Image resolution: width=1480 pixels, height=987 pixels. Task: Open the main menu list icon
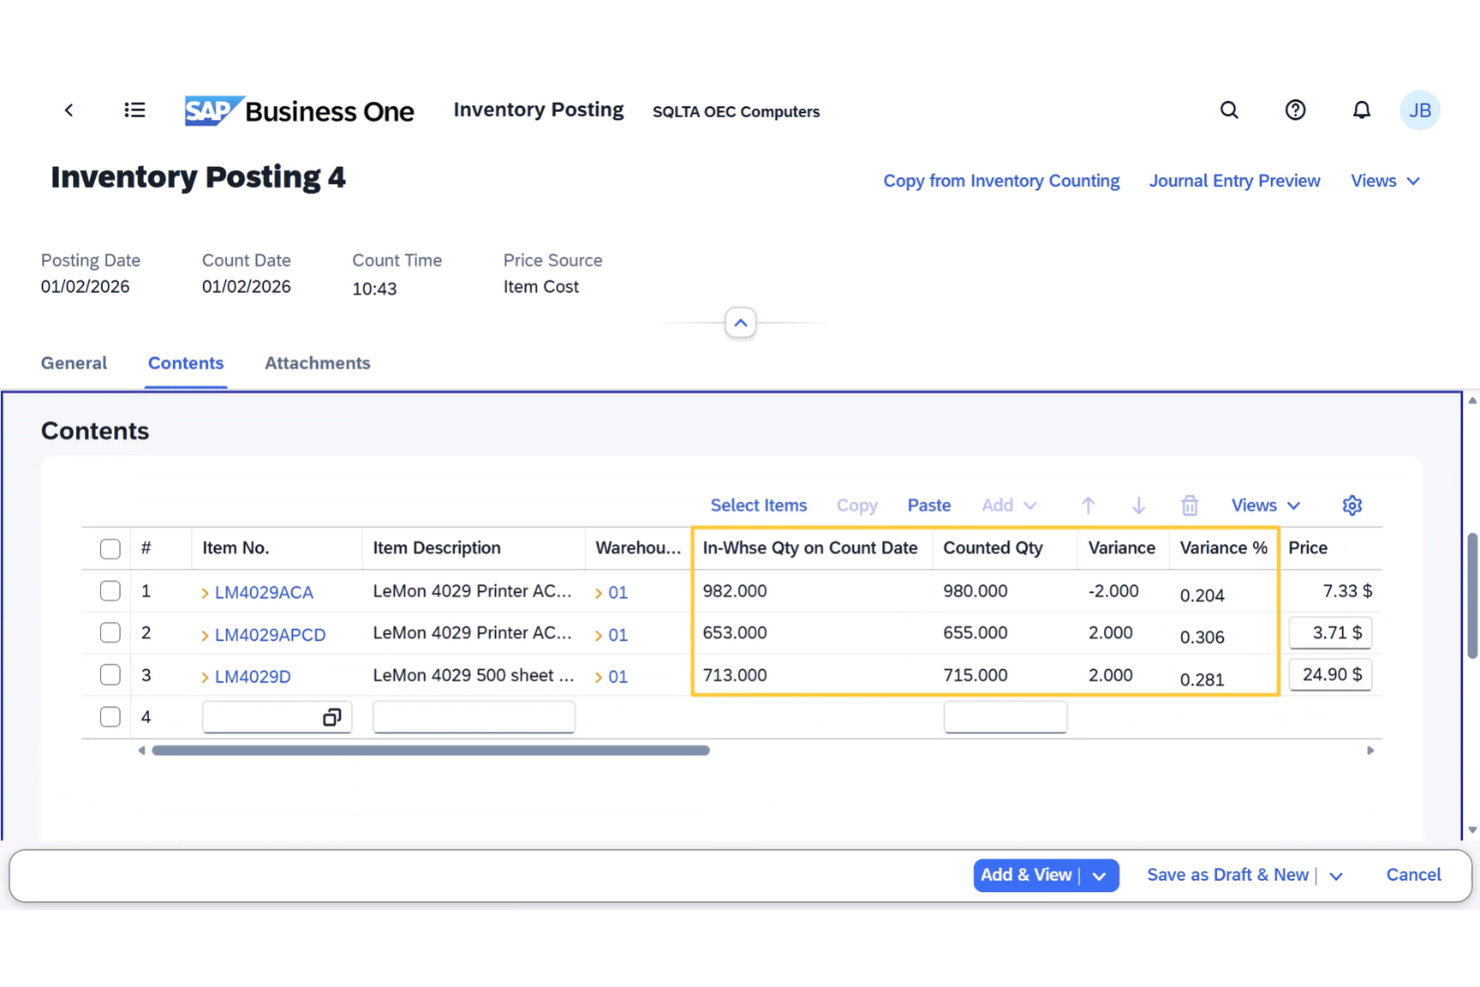[x=135, y=110]
